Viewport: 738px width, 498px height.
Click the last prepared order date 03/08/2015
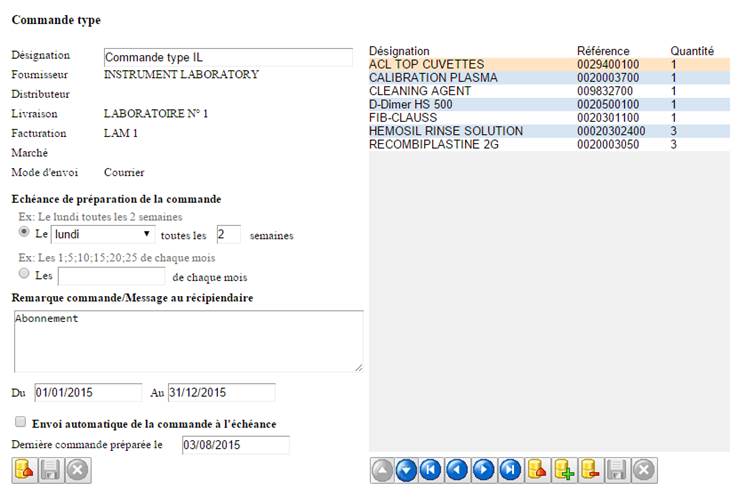tap(236, 445)
